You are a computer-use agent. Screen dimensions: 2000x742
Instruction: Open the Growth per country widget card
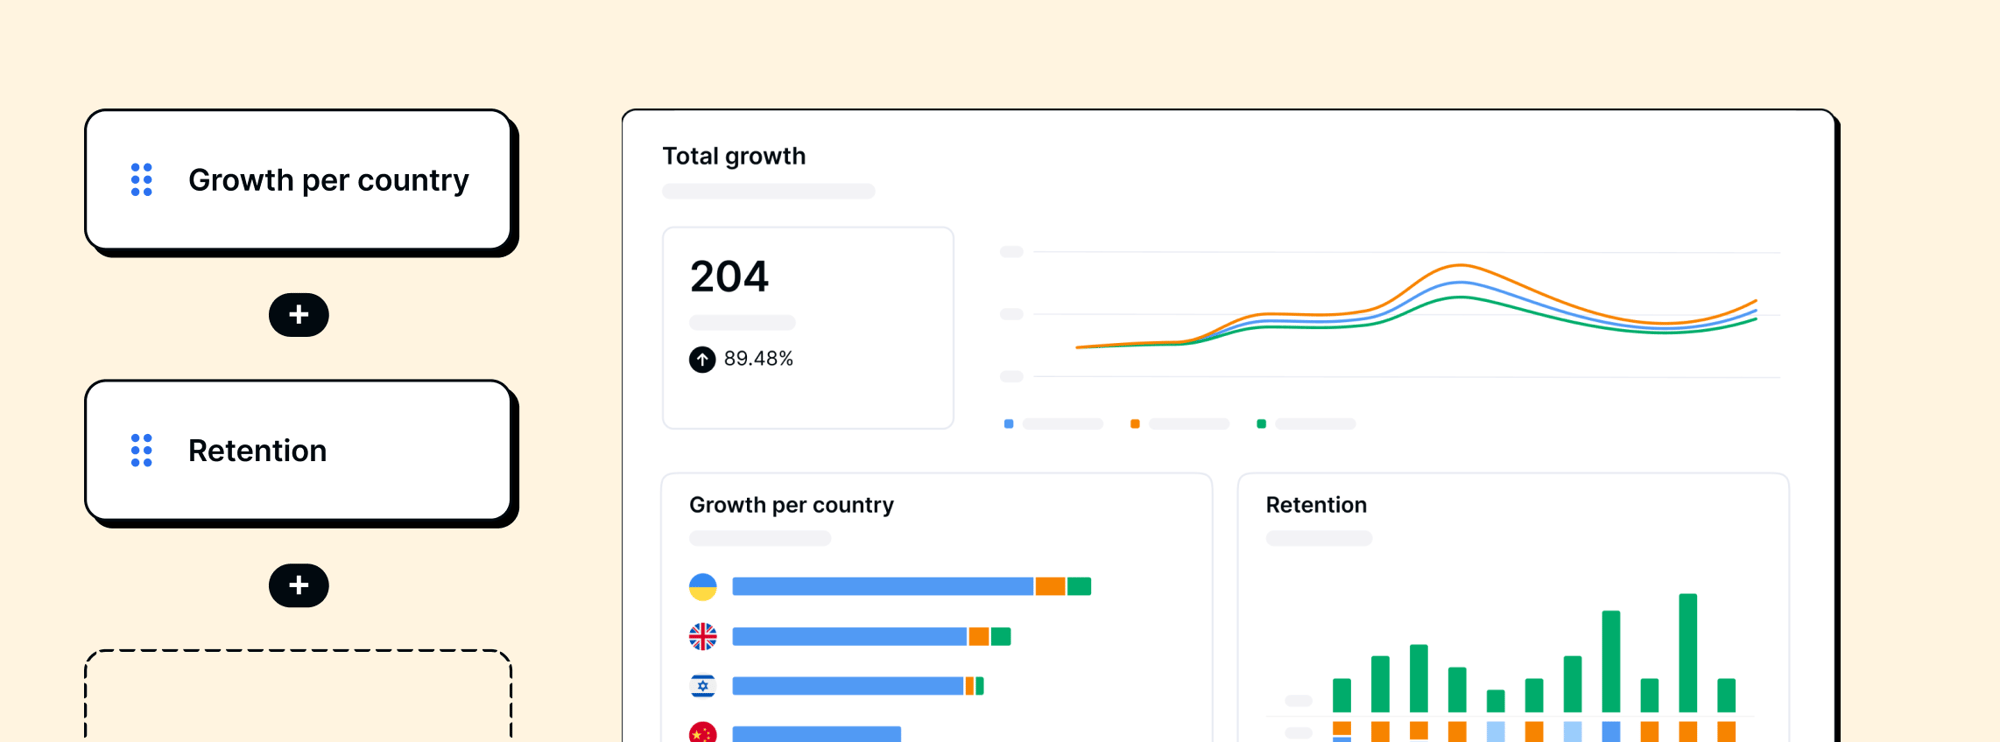click(x=299, y=180)
